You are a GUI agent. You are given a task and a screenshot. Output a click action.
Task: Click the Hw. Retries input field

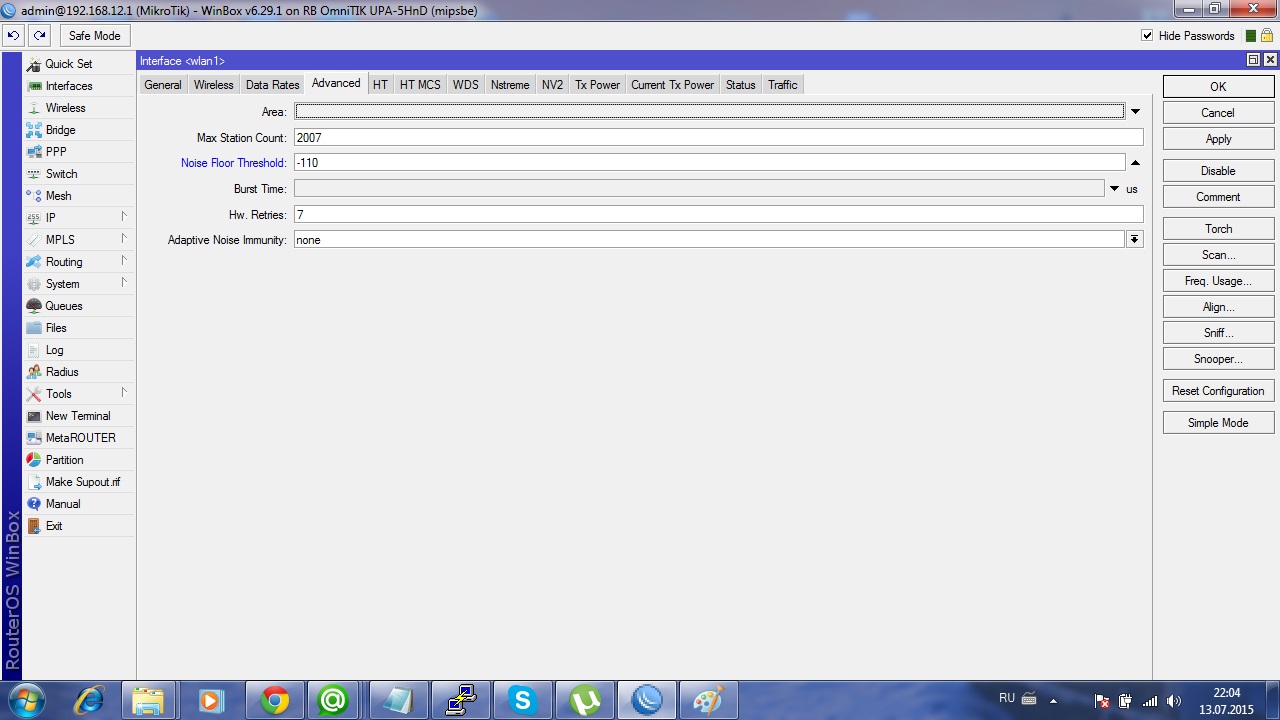point(718,215)
